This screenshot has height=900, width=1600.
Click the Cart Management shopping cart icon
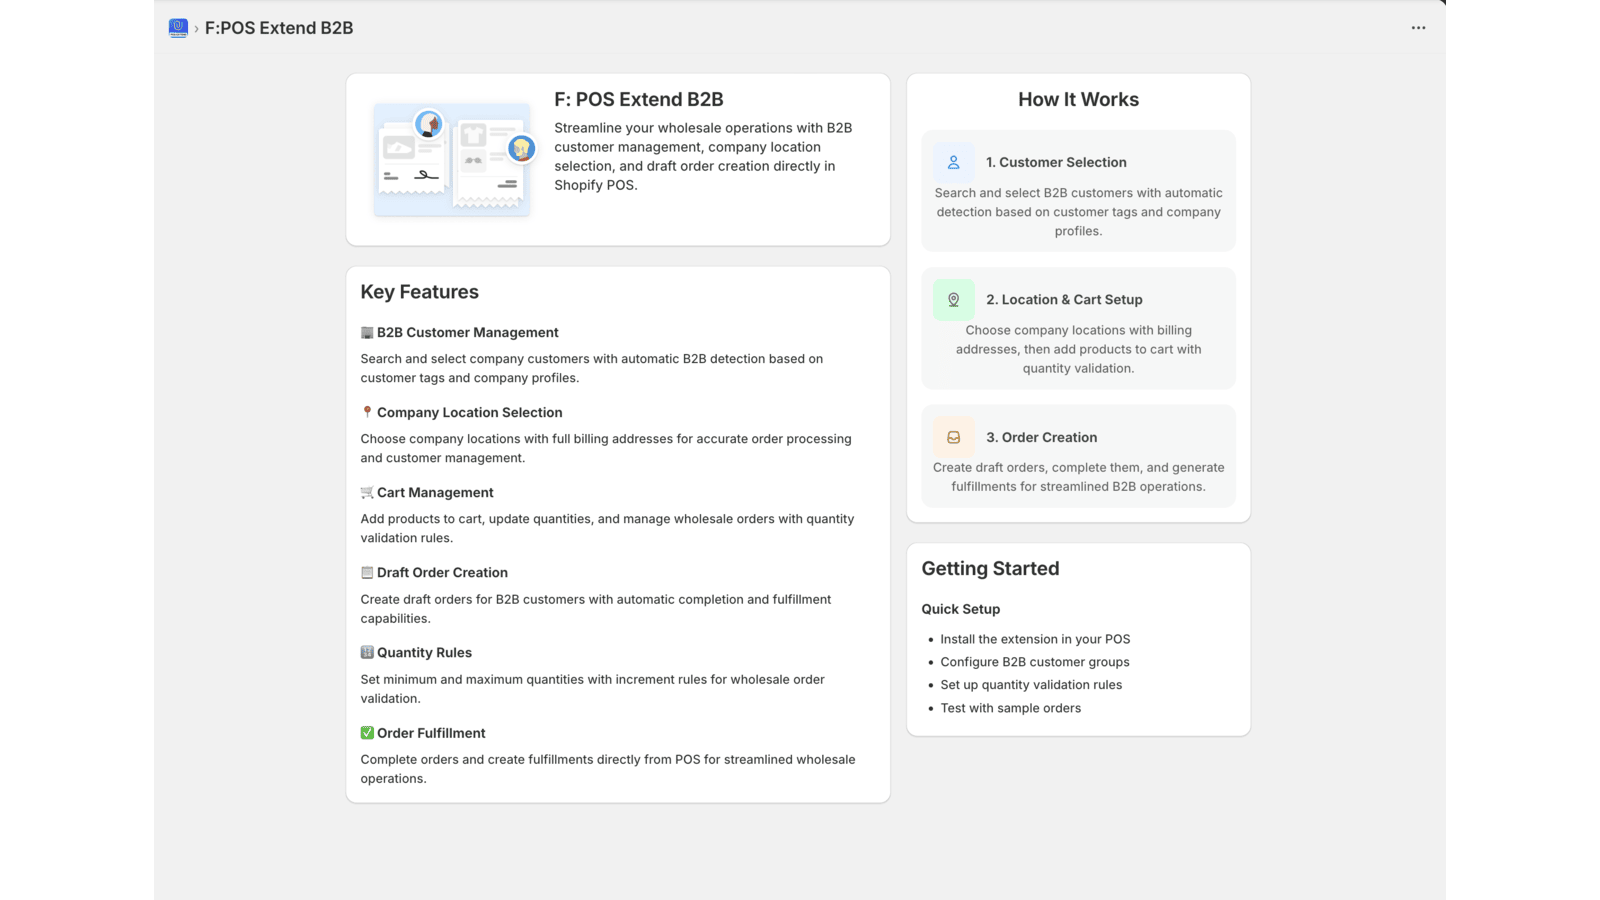tap(367, 493)
